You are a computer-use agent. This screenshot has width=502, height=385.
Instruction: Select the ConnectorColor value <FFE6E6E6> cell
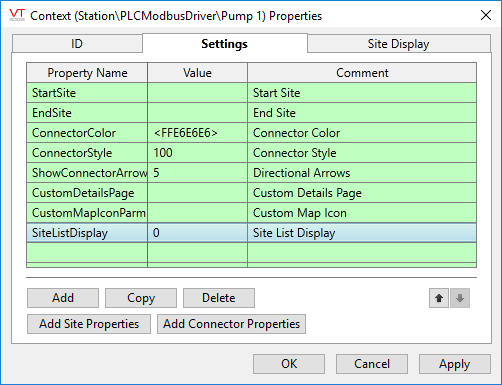pyautogui.click(x=197, y=133)
